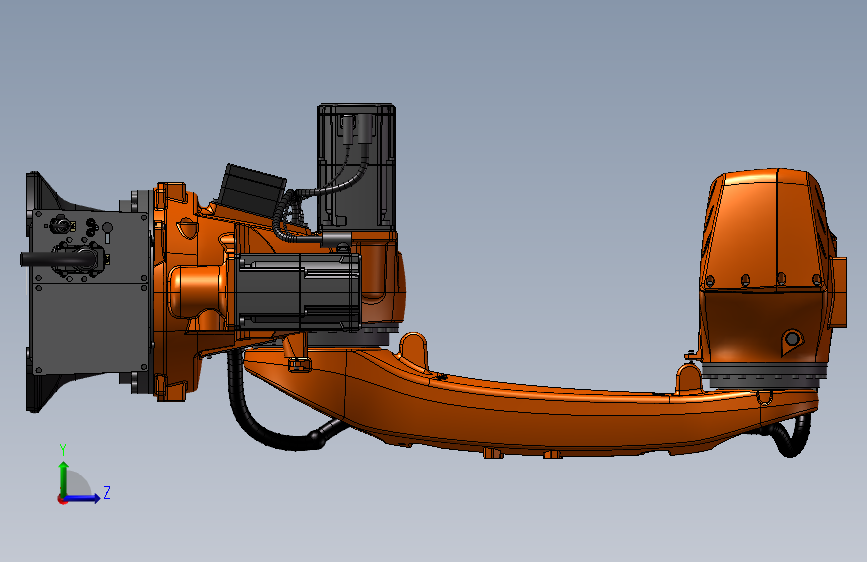
Task: Select the gray connector panel on base
Action: pos(91,292)
